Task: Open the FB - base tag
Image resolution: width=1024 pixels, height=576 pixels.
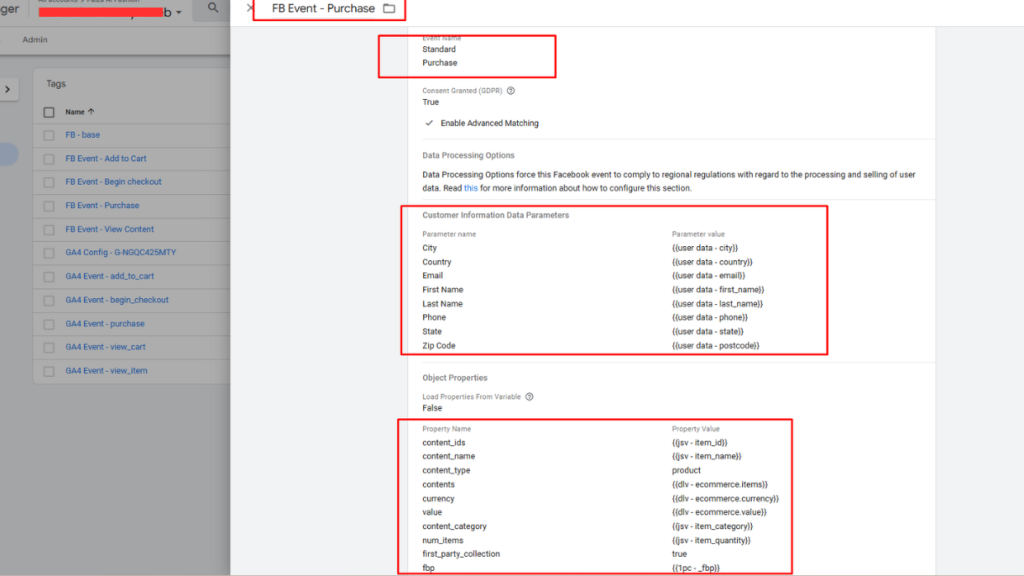Action: pos(82,135)
